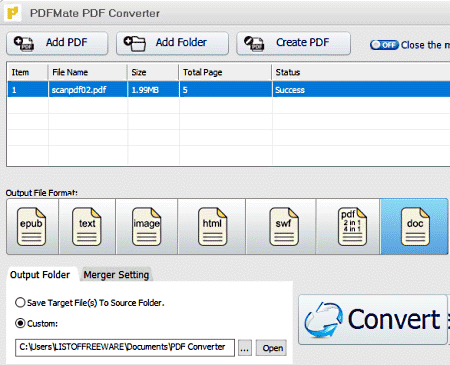Switch to the Merger Setting tab
The height and width of the screenshot is (365, 450).
coord(116,275)
